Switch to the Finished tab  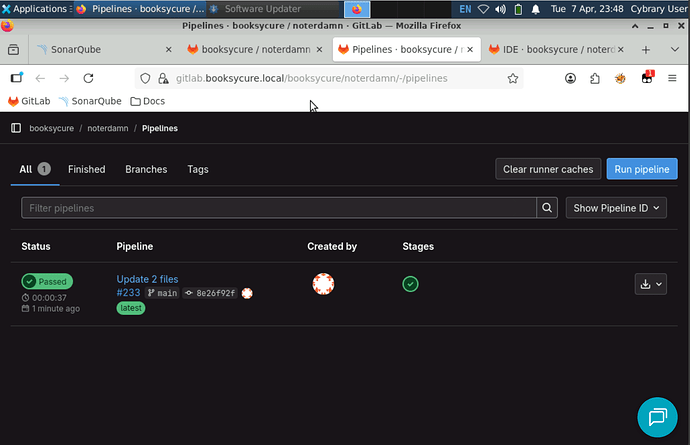click(x=86, y=169)
